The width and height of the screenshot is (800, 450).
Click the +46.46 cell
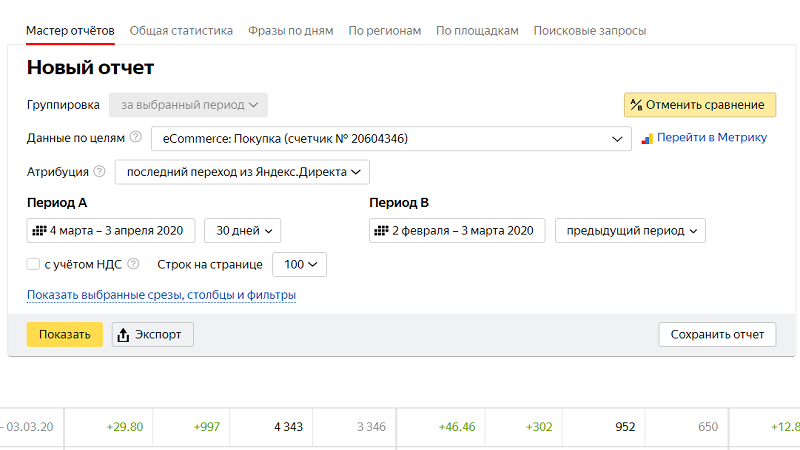(x=441, y=427)
